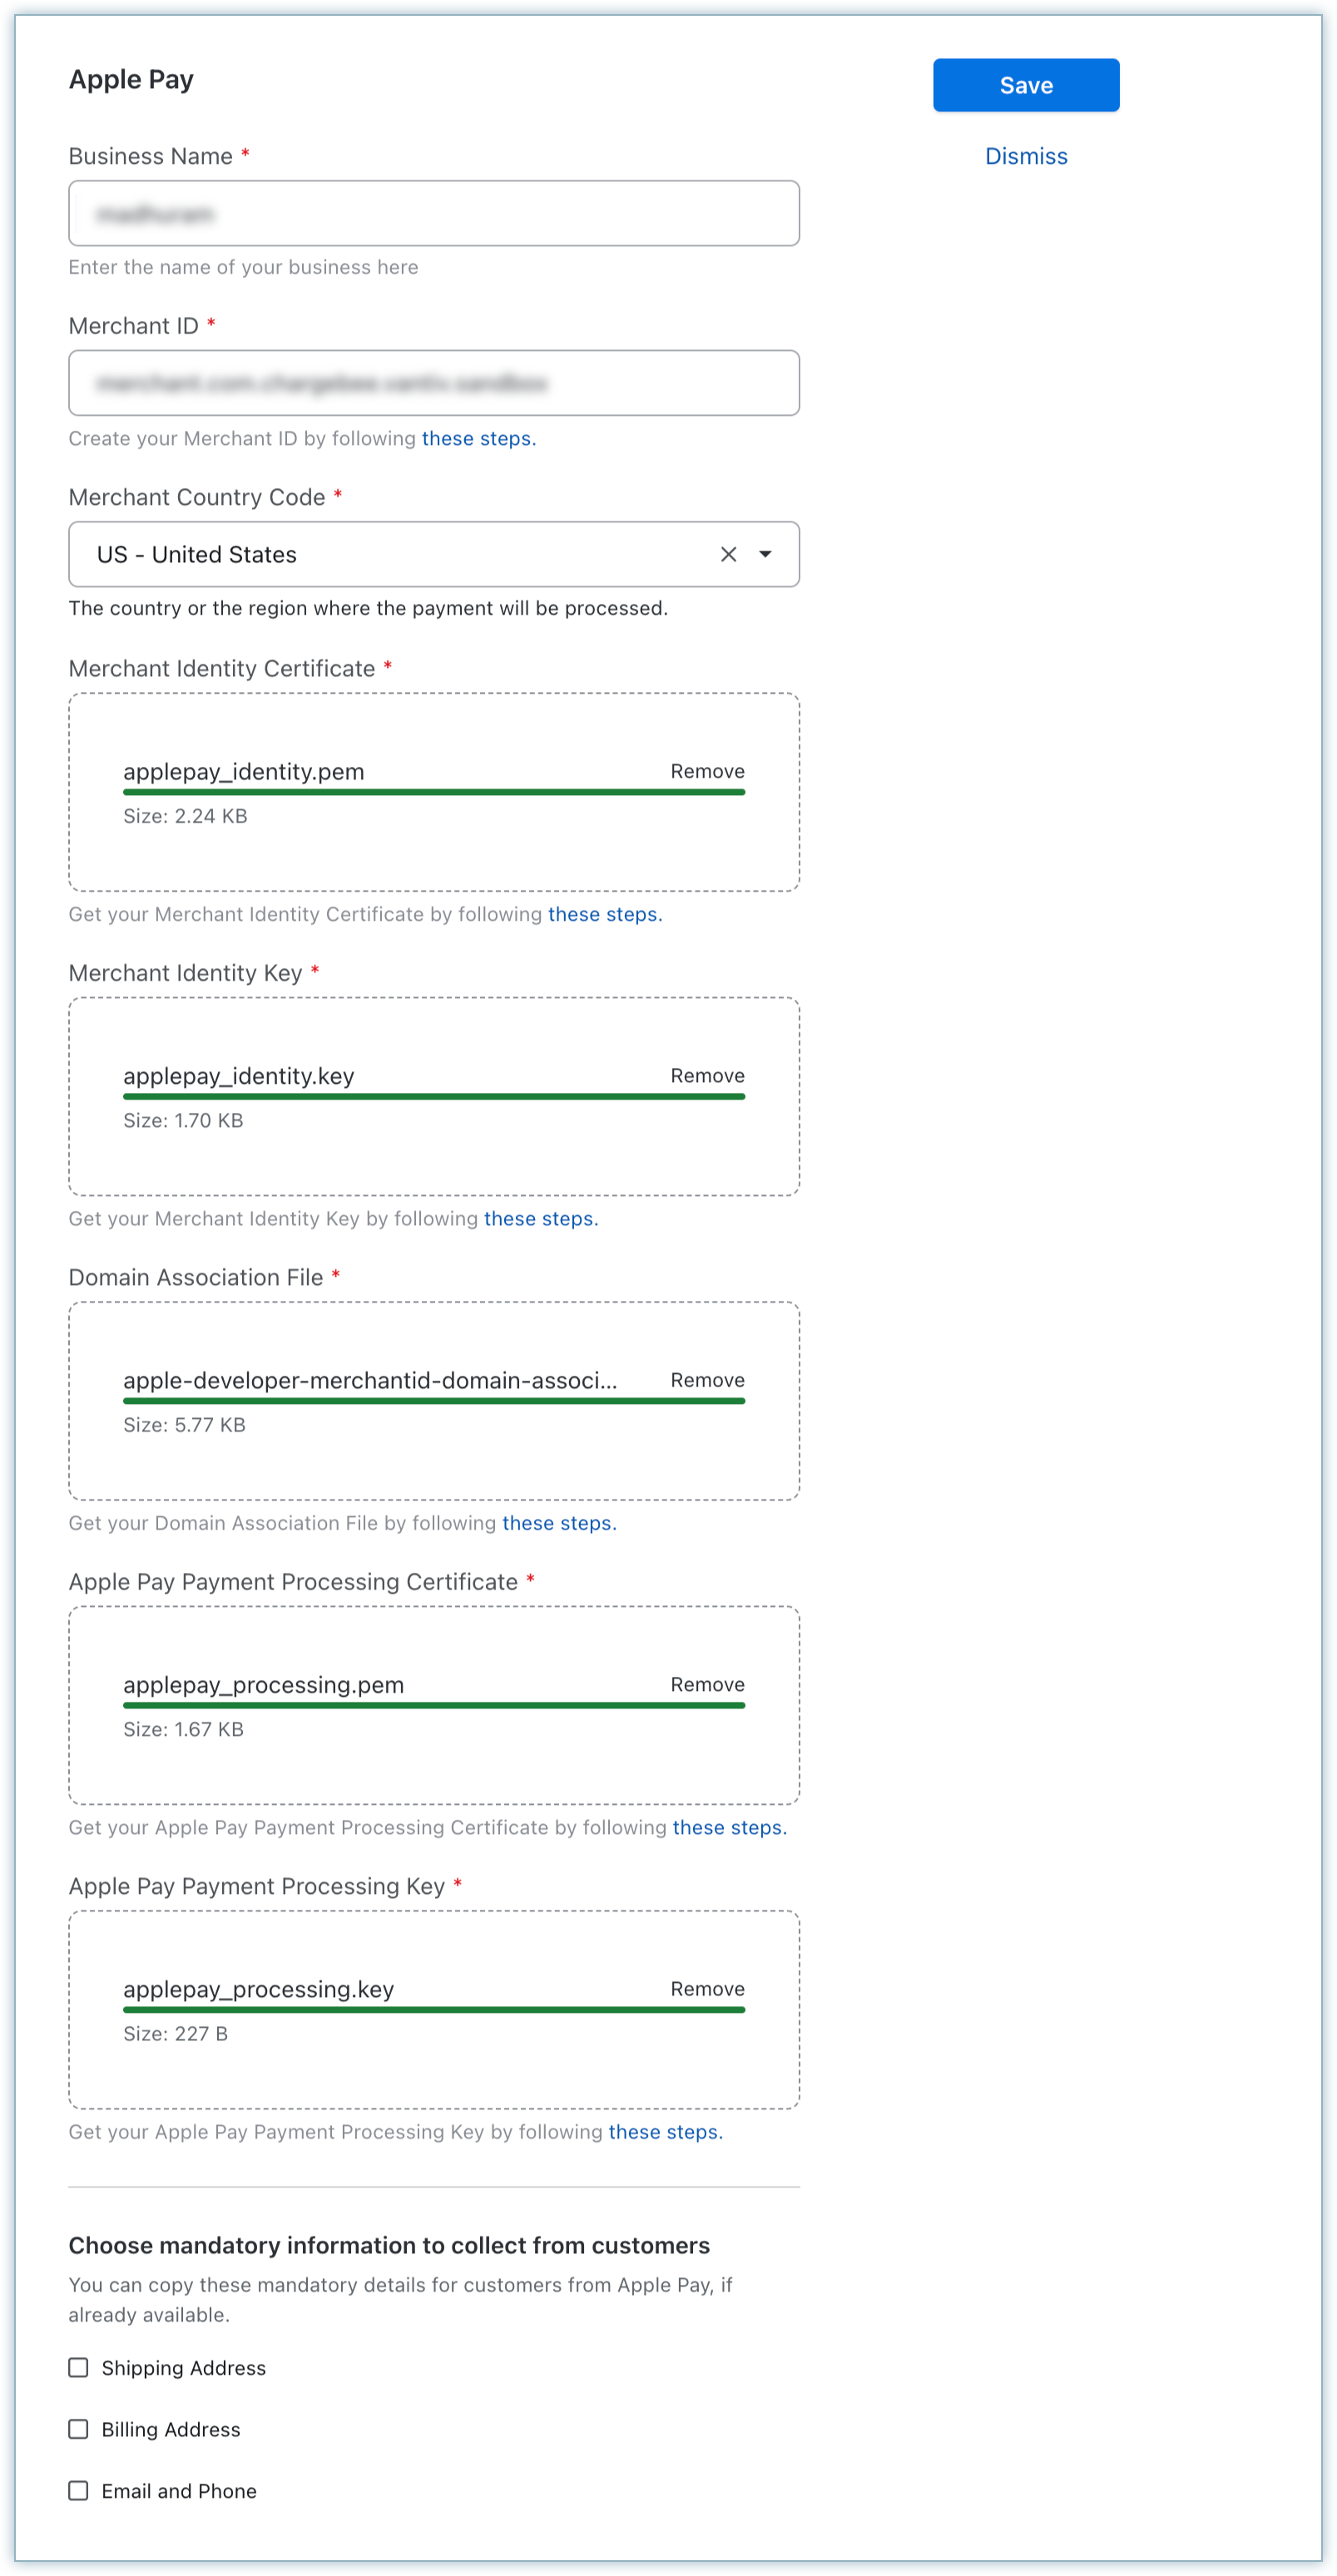Click upload progress bar for applepay_identity.pem
This screenshot has width=1337, height=2576.
tap(434, 792)
